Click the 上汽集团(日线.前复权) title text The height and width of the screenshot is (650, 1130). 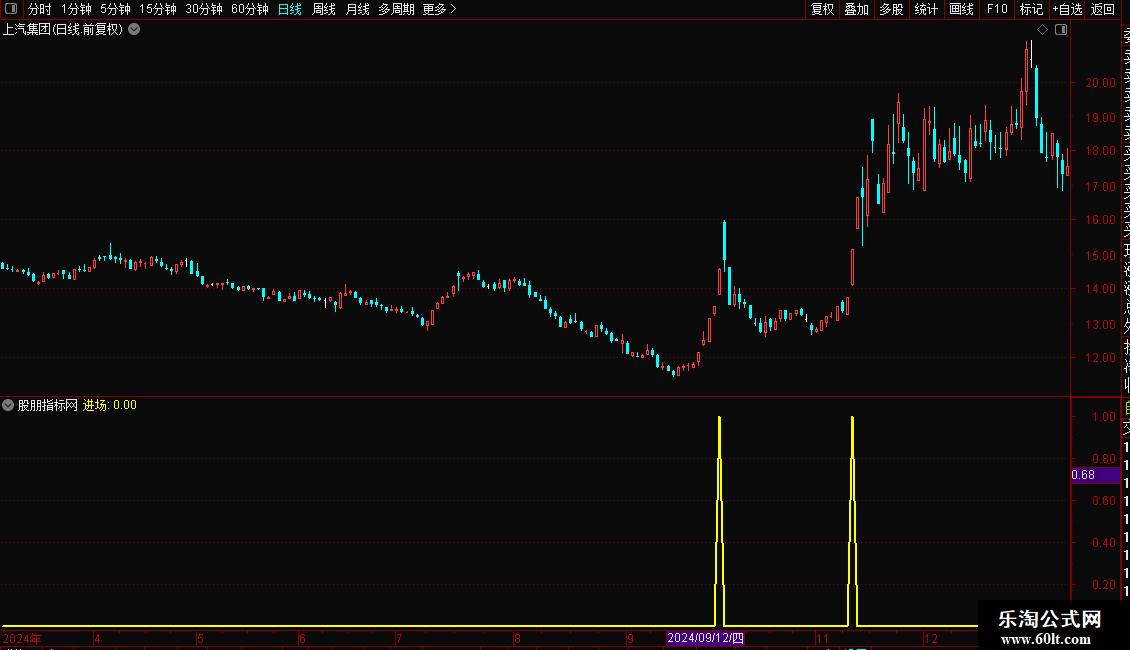tap(63, 30)
